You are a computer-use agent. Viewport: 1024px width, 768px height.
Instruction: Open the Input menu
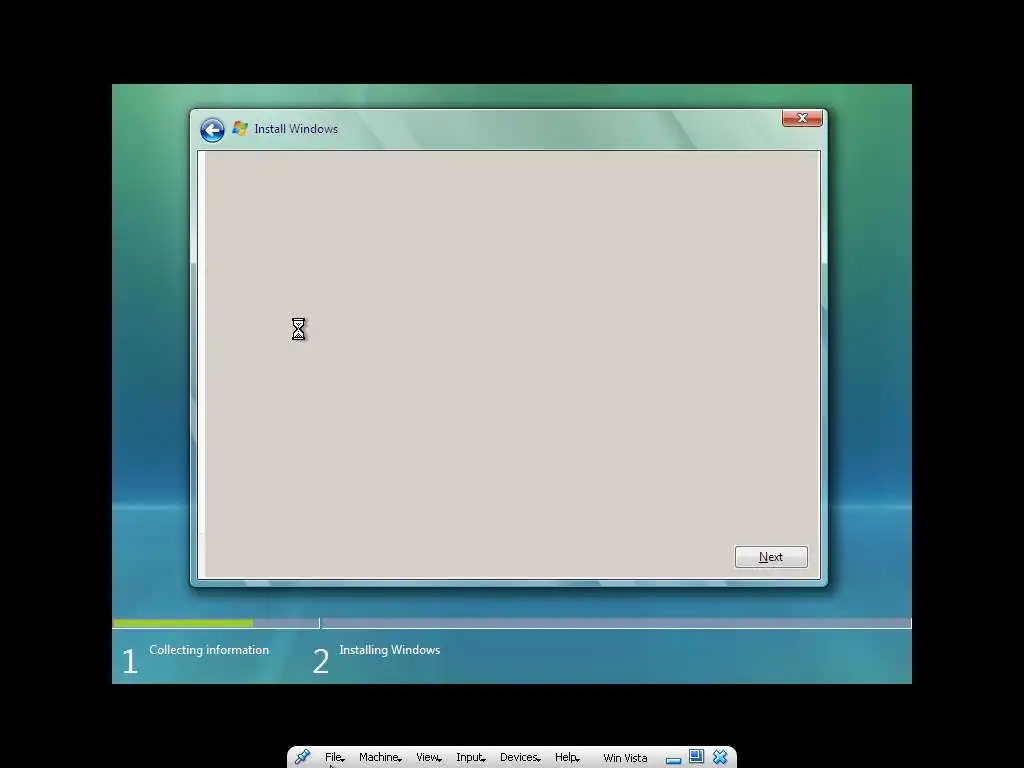pyautogui.click(x=471, y=758)
